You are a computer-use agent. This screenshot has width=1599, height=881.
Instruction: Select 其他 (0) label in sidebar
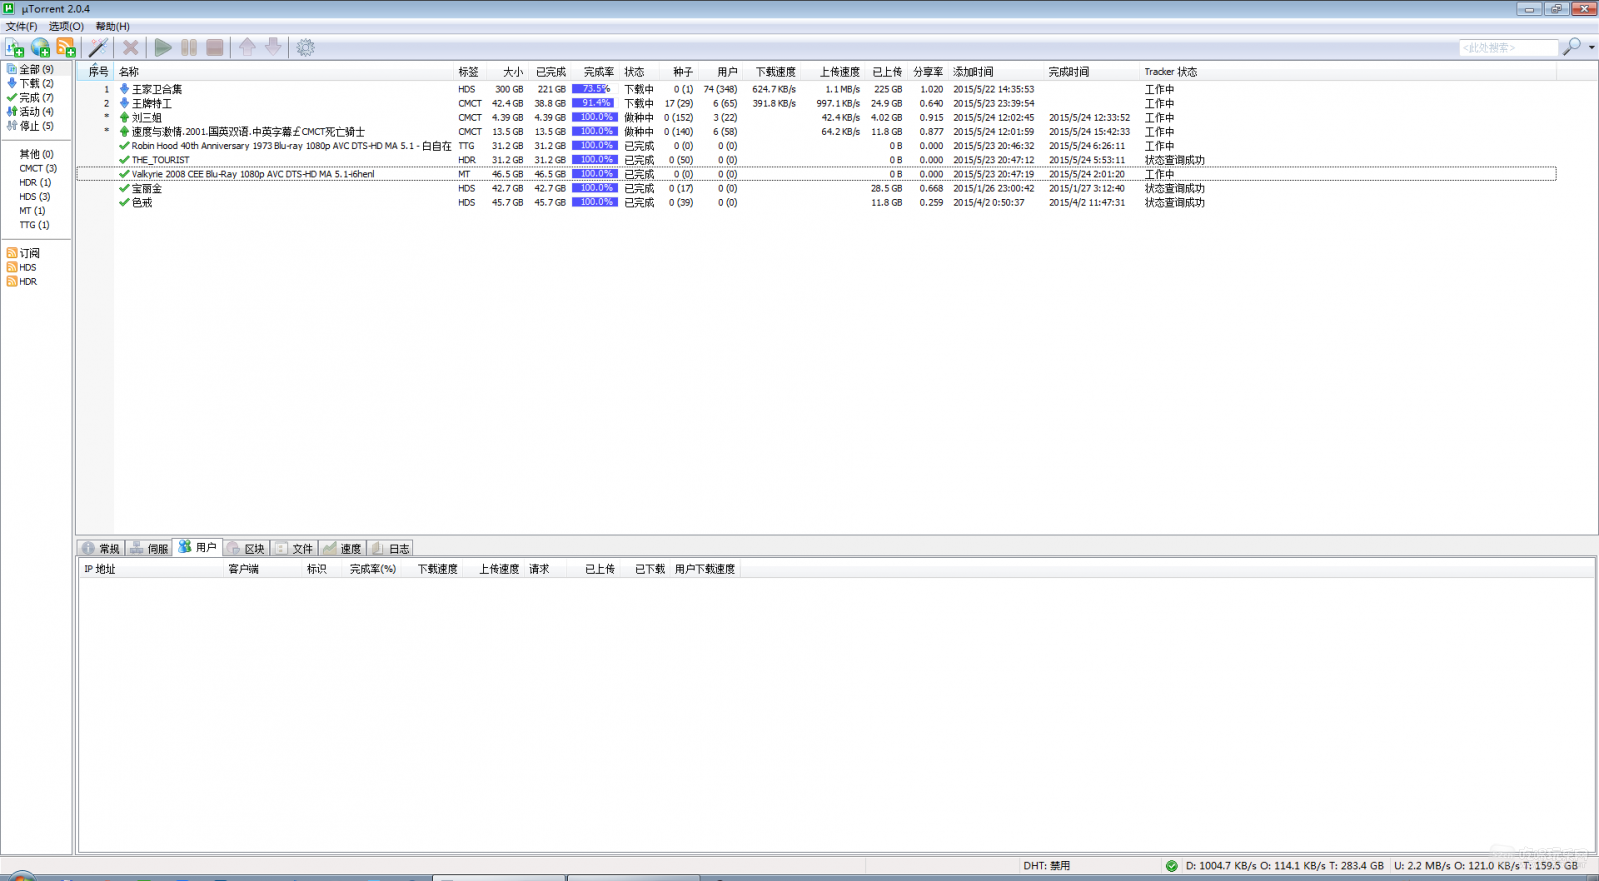click(36, 154)
